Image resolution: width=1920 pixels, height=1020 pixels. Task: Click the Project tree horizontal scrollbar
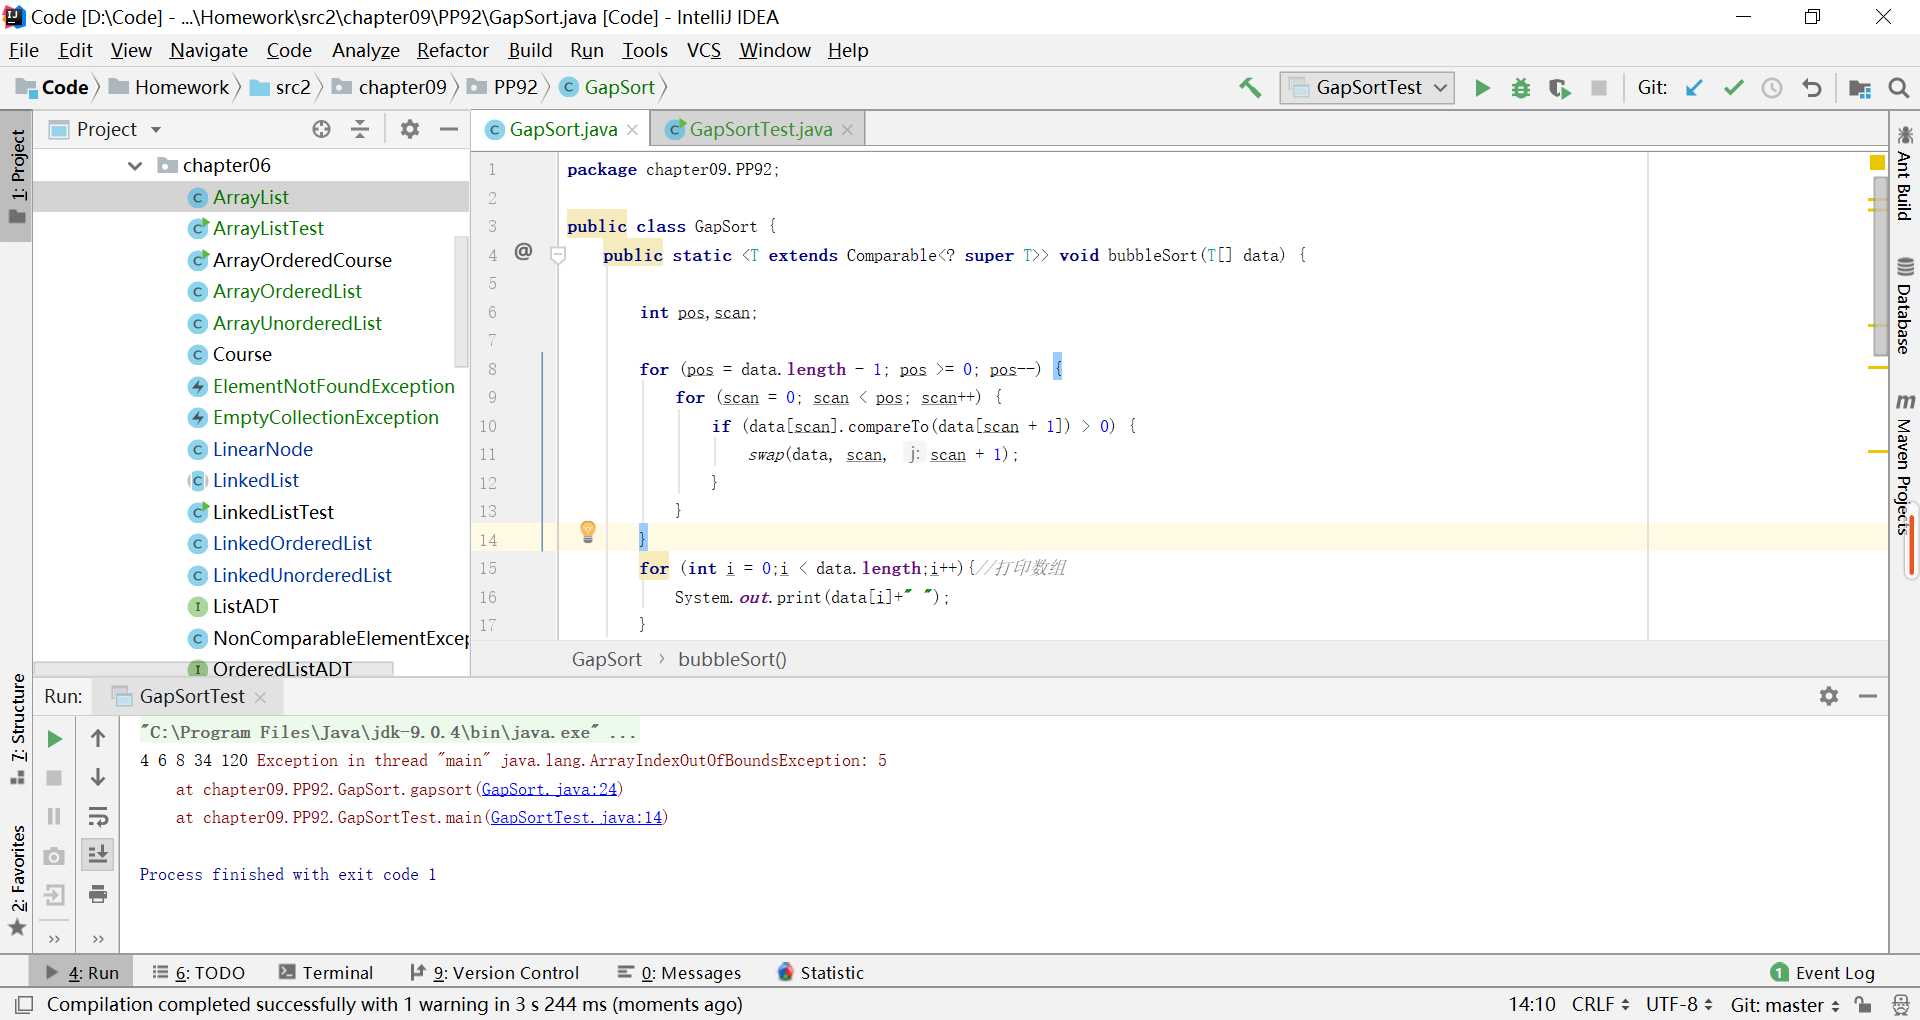(x=214, y=668)
